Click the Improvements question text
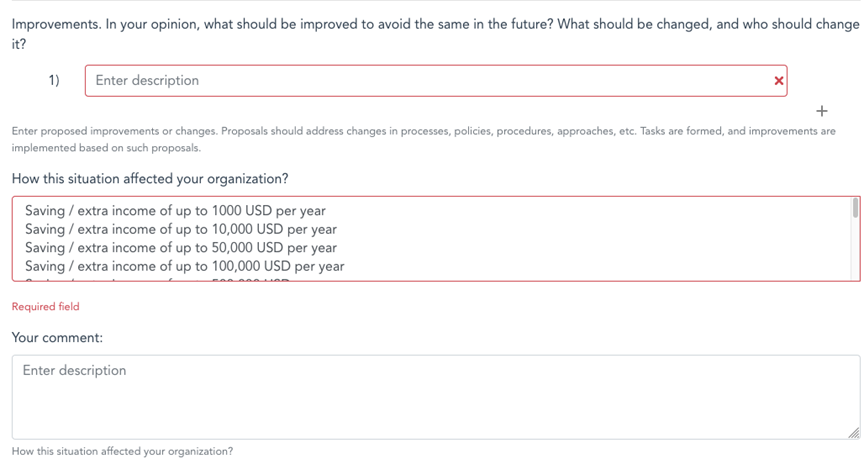864x464 pixels. [x=435, y=34]
